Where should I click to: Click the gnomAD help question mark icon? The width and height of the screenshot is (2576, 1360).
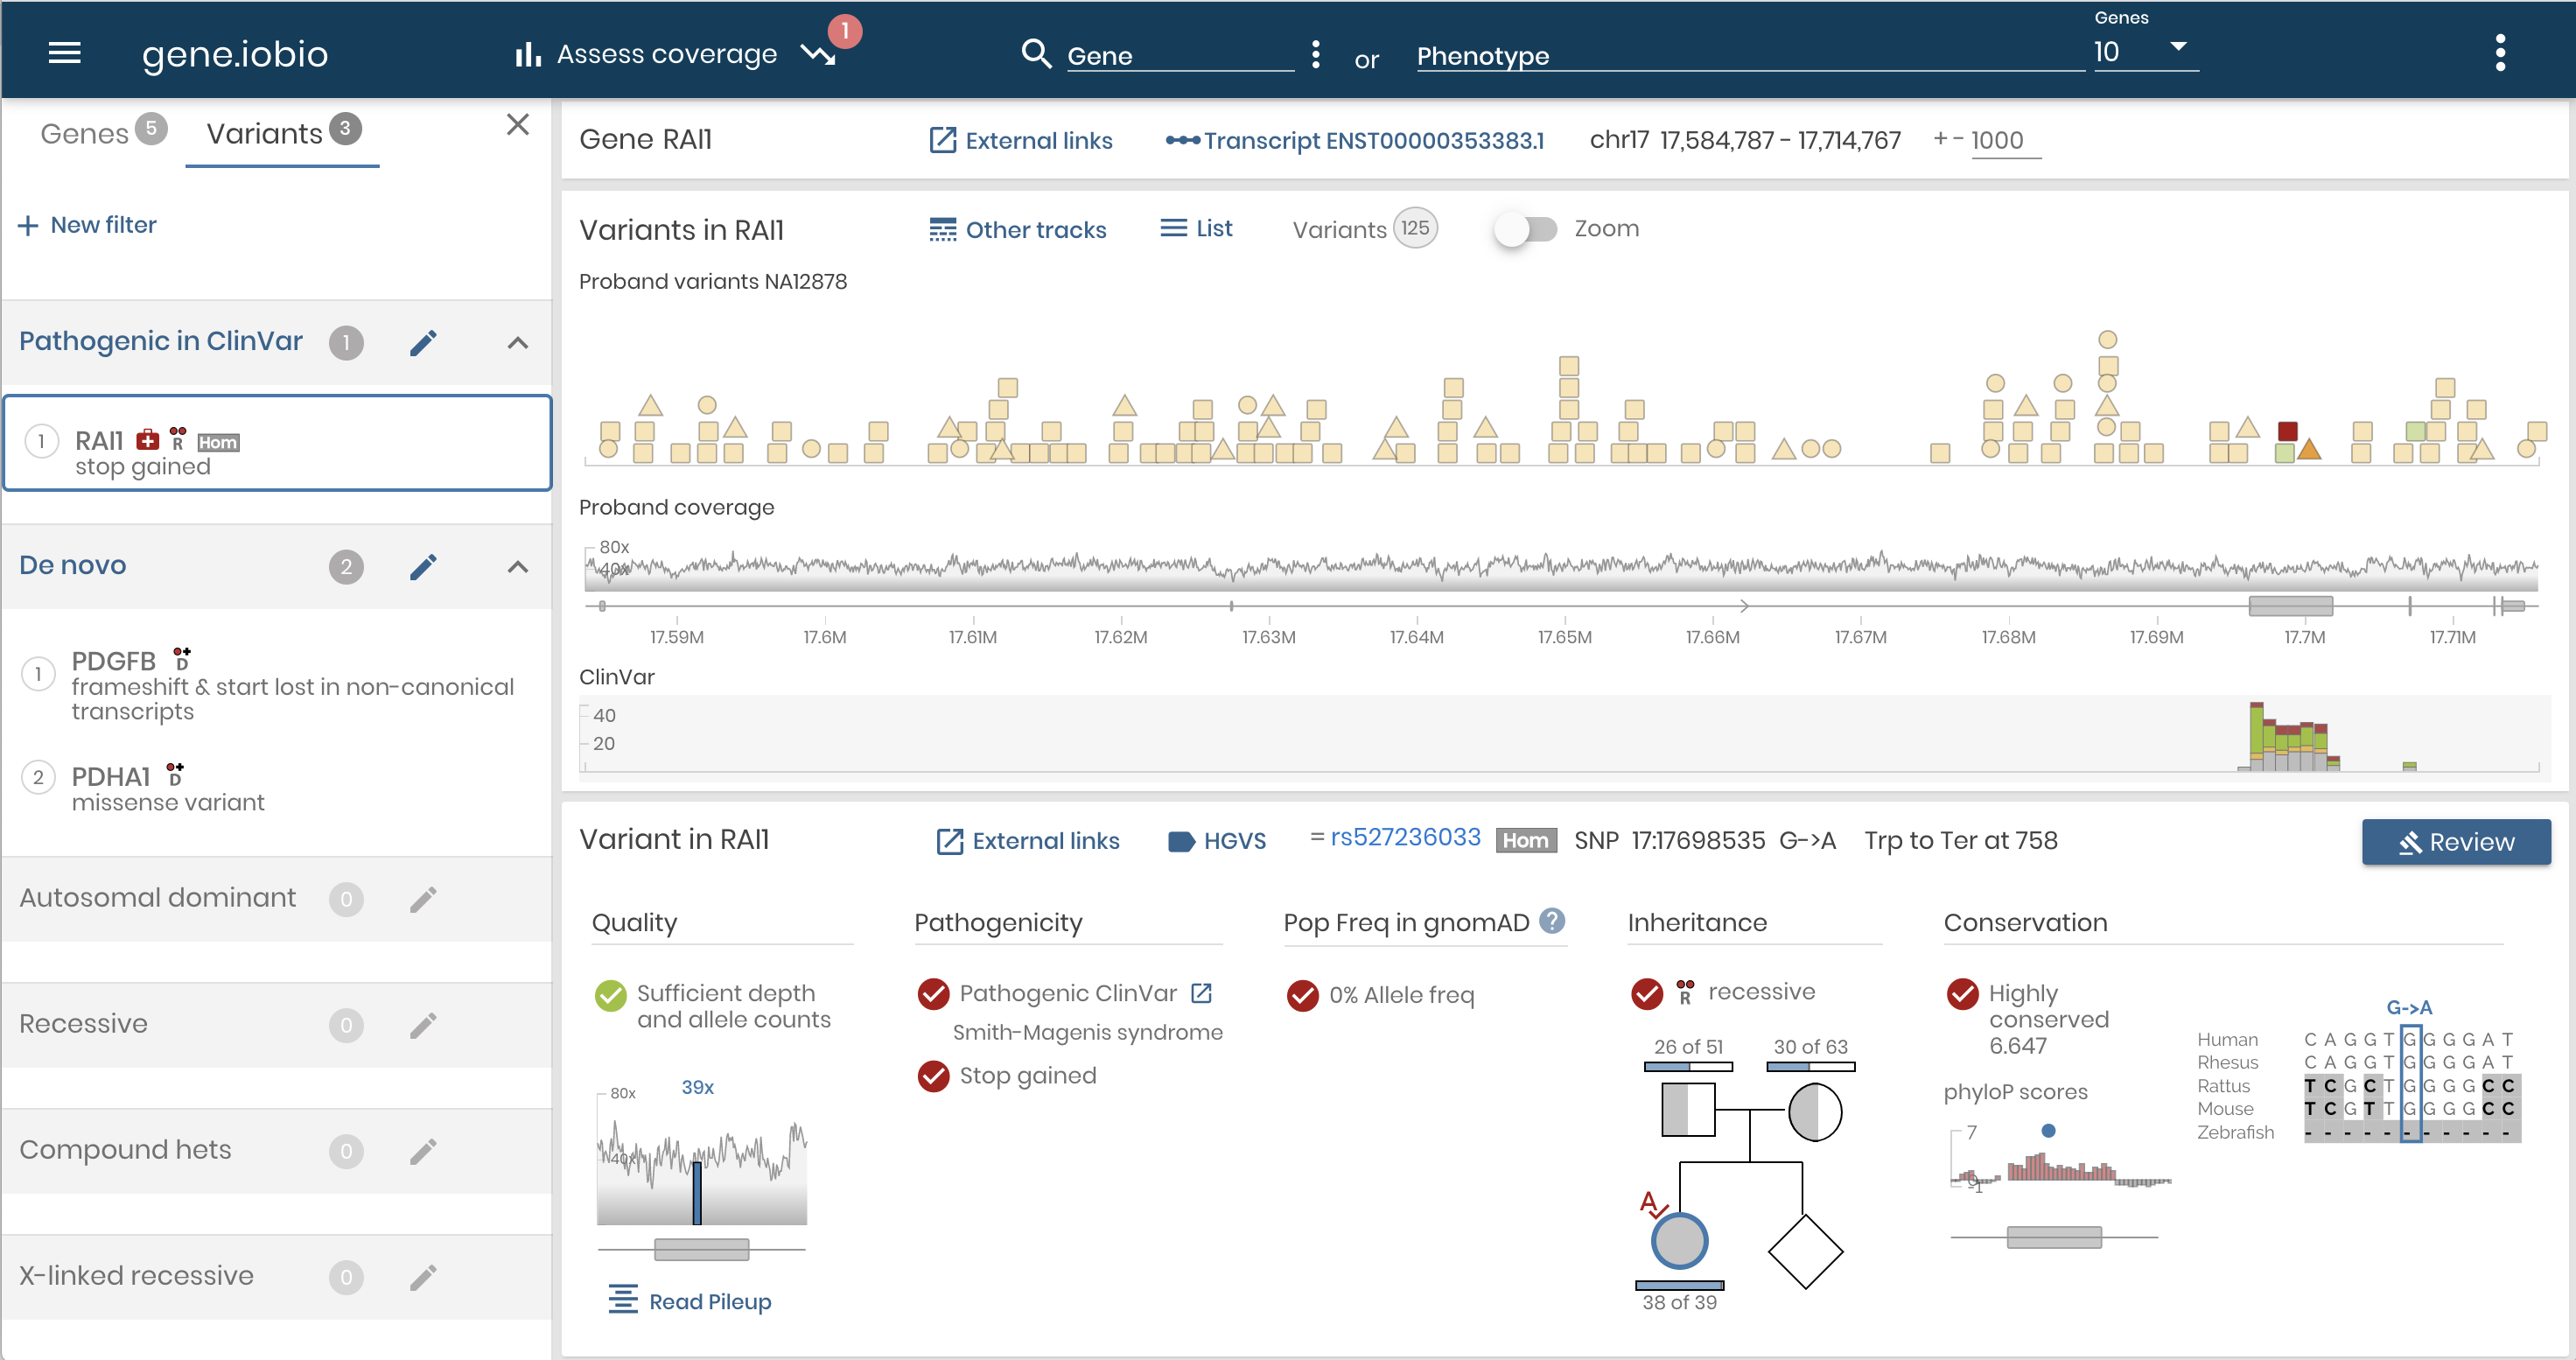[x=1551, y=921]
